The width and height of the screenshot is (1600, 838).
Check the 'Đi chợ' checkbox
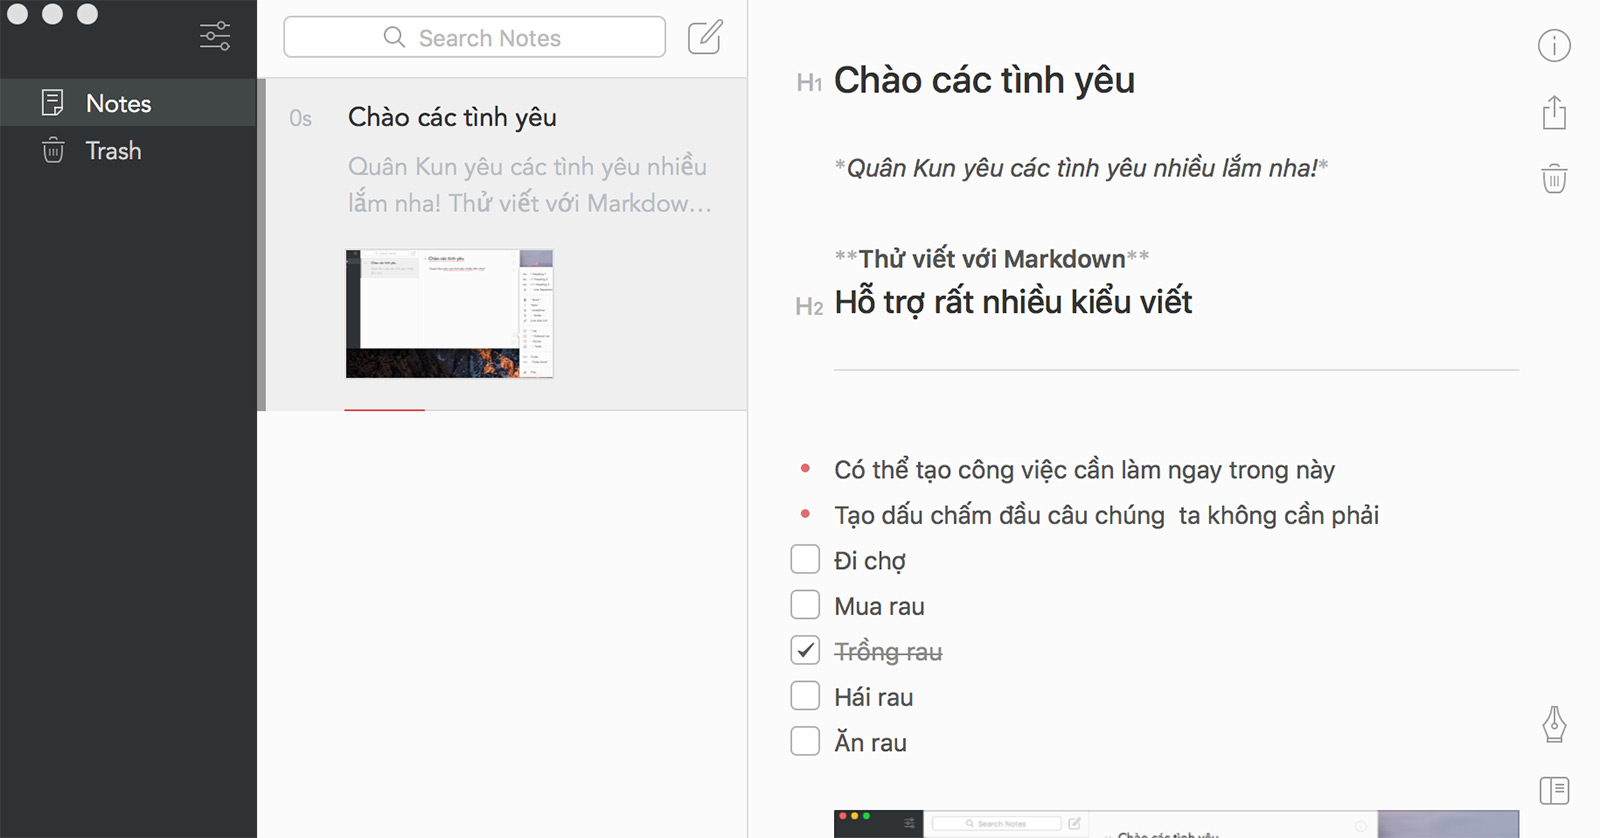click(805, 560)
